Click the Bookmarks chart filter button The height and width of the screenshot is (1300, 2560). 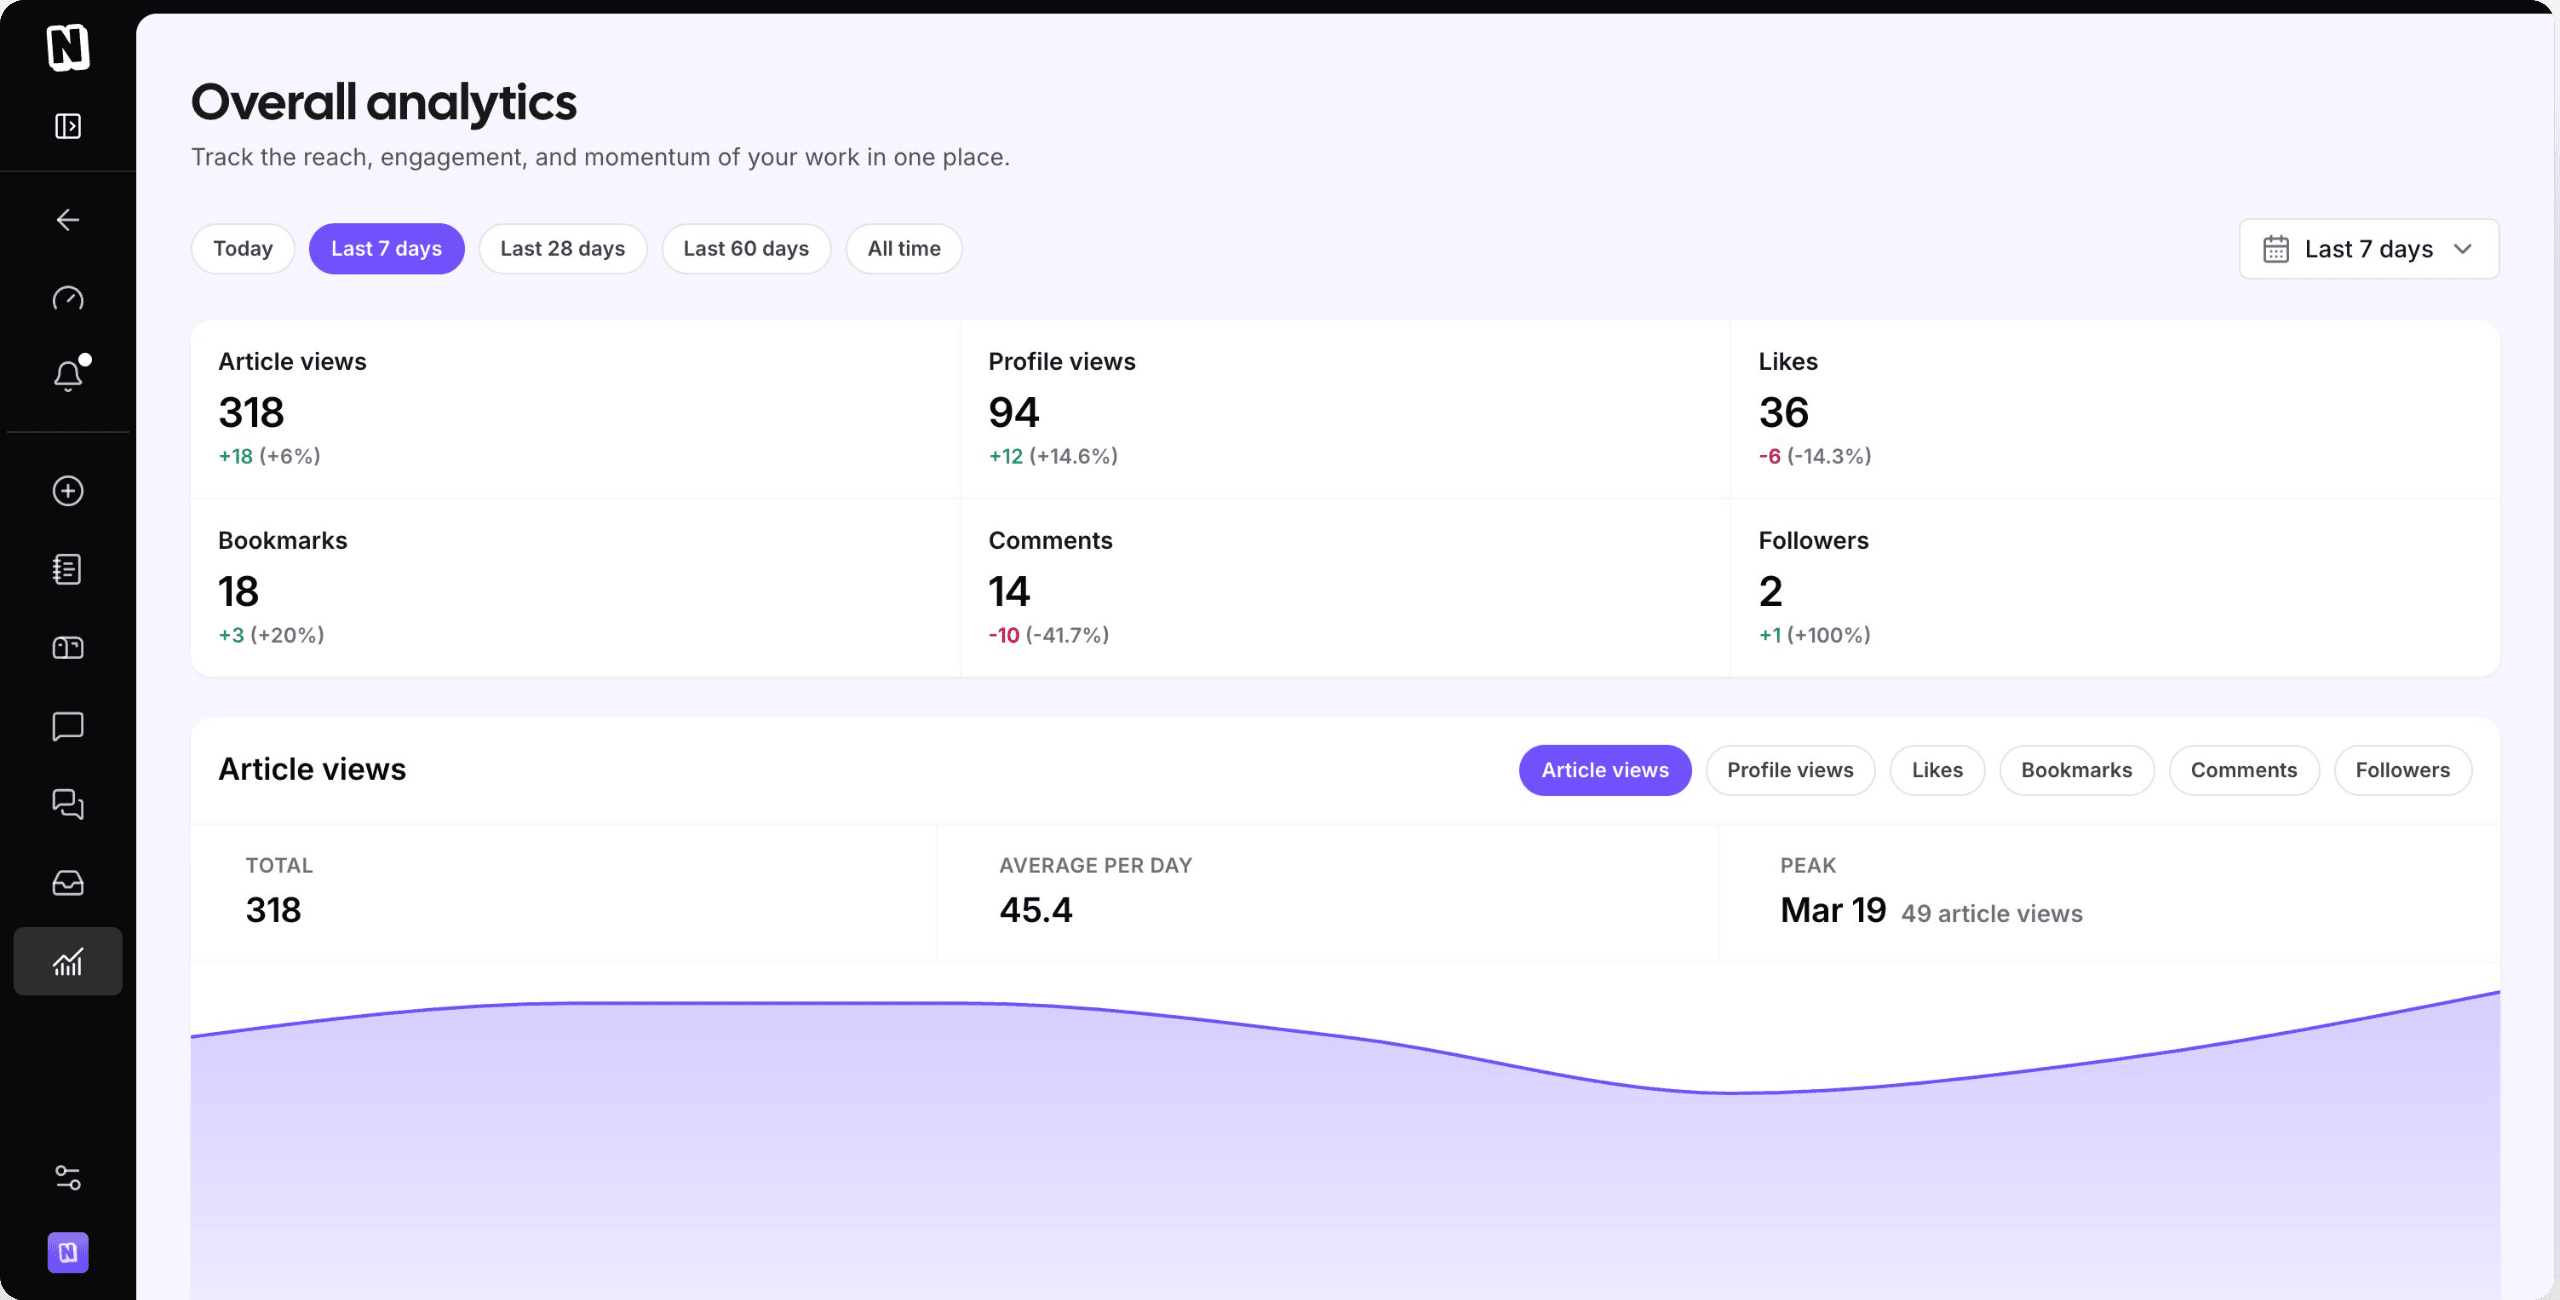[x=2076, y=770]
